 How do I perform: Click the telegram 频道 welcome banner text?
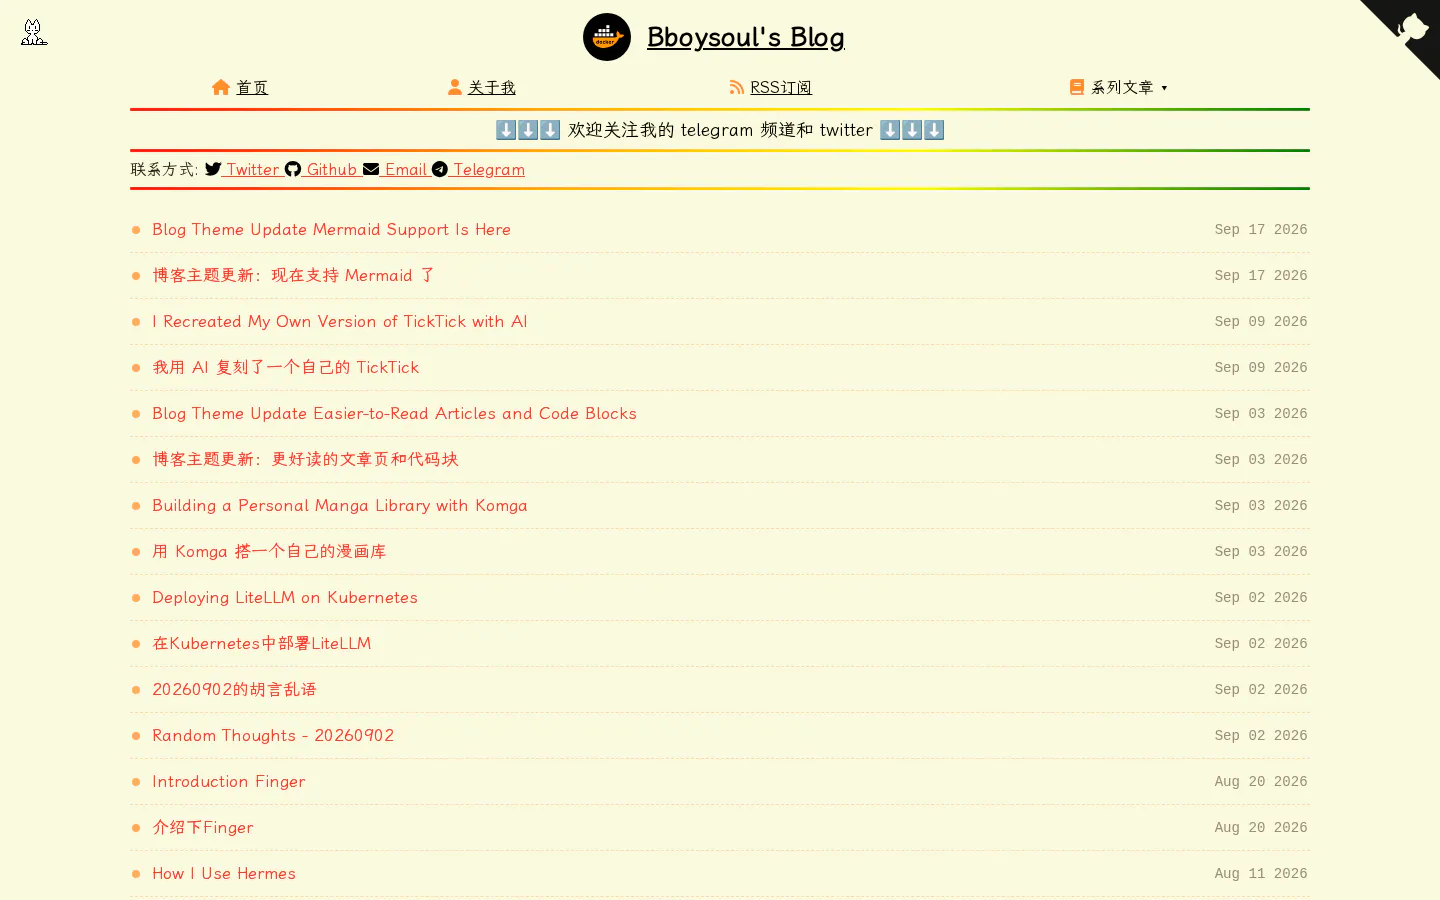(x=720, y=130)
